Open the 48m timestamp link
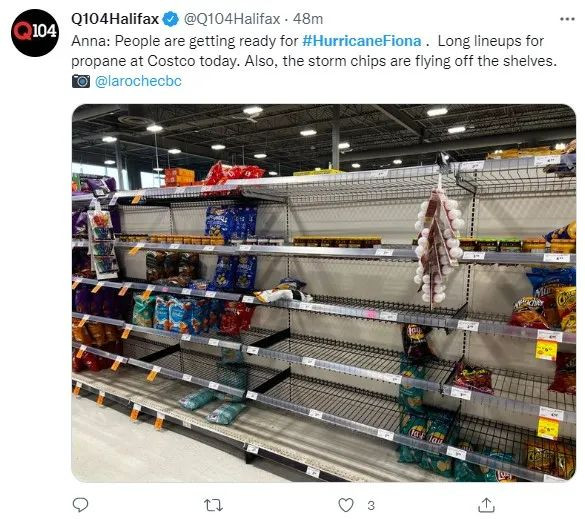 coord(308,19)
